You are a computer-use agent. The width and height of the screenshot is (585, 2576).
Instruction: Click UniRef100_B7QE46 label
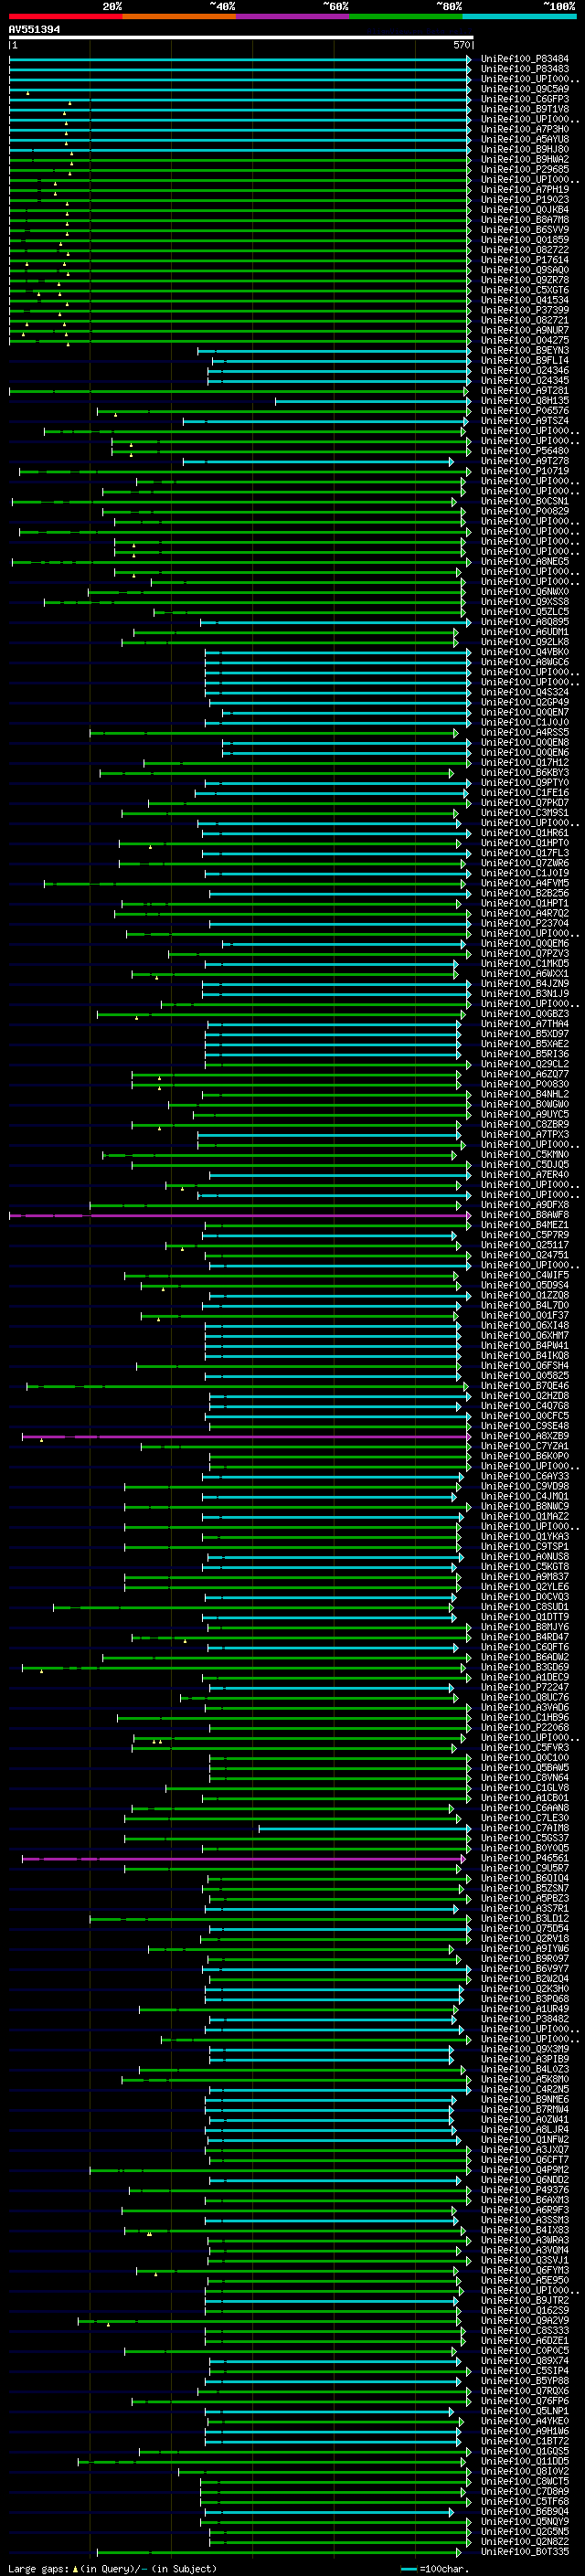point(525,1386)
